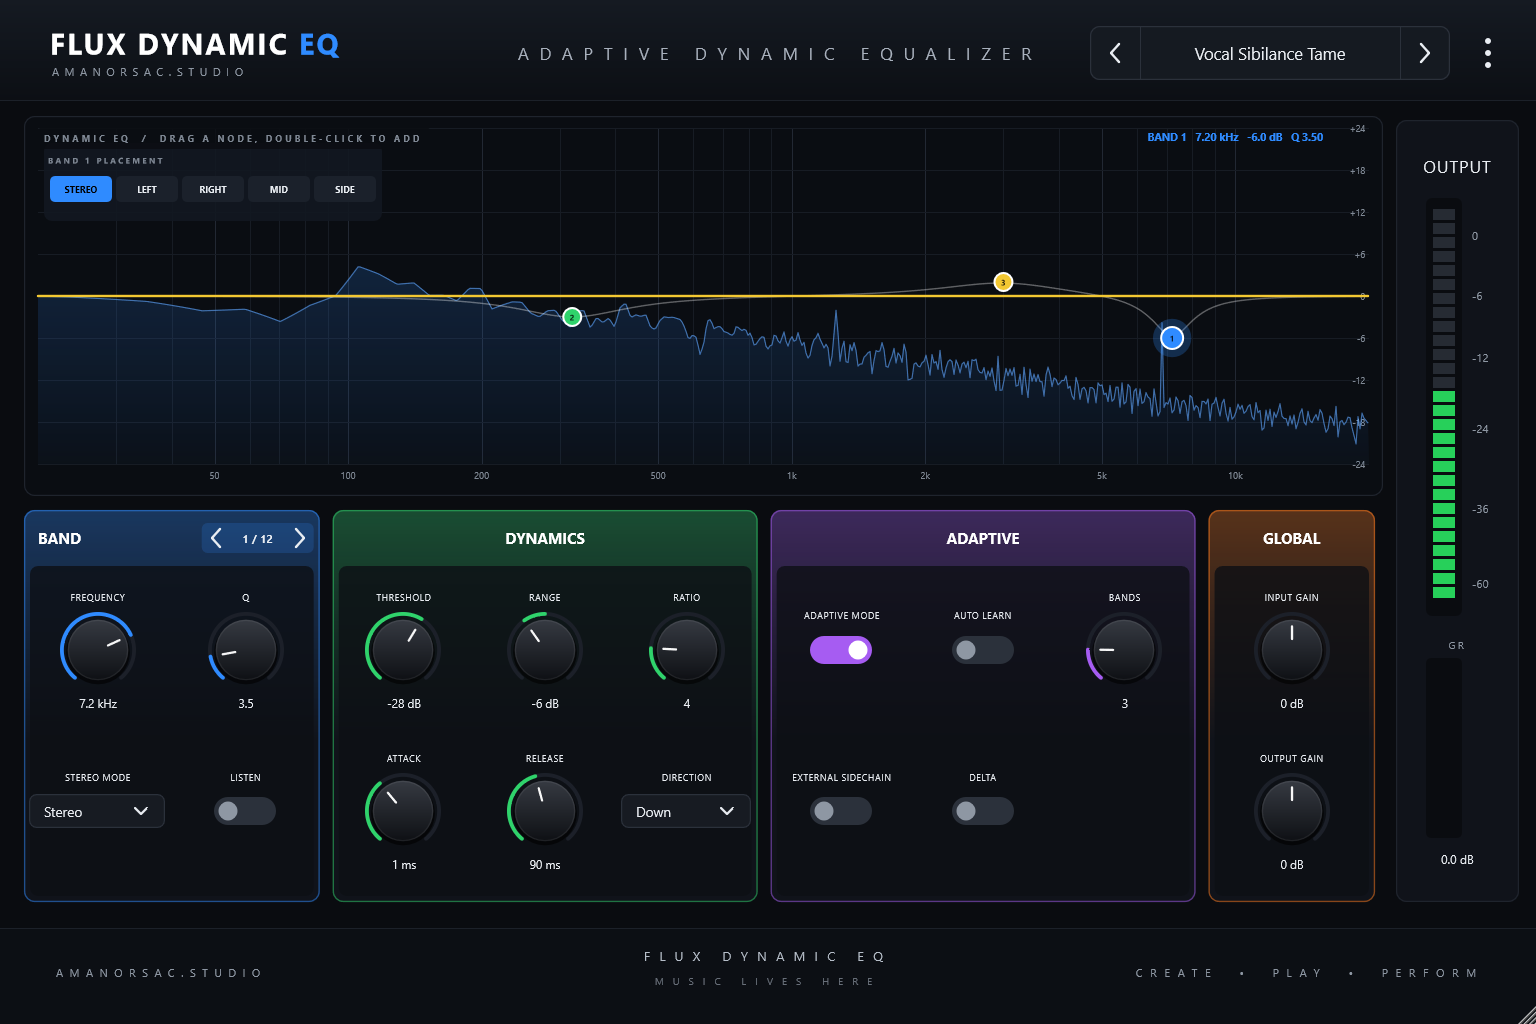
Task: Click the Band 1 info readout in graph
Action: pos(1235,137)
